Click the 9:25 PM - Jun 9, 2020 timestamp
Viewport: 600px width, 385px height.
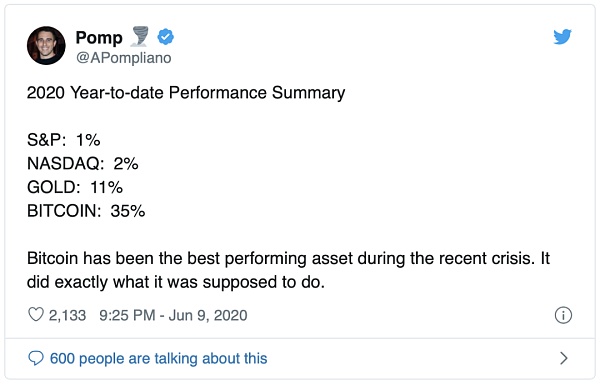coord(173,315)
